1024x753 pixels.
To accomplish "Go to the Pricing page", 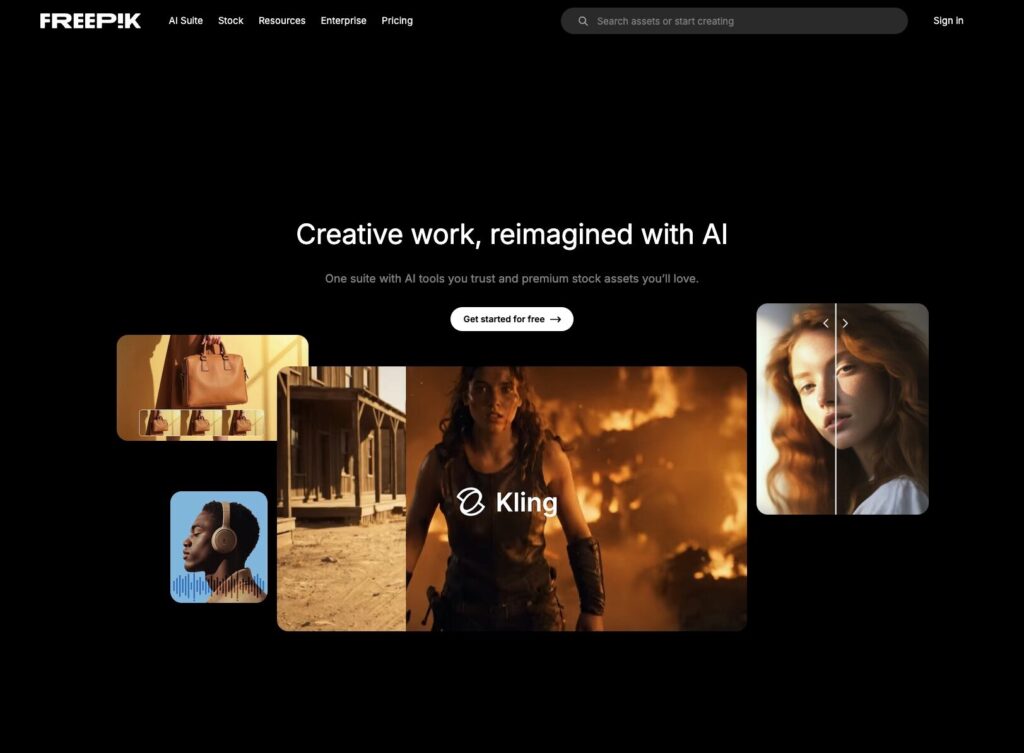I will click(397, 21).
